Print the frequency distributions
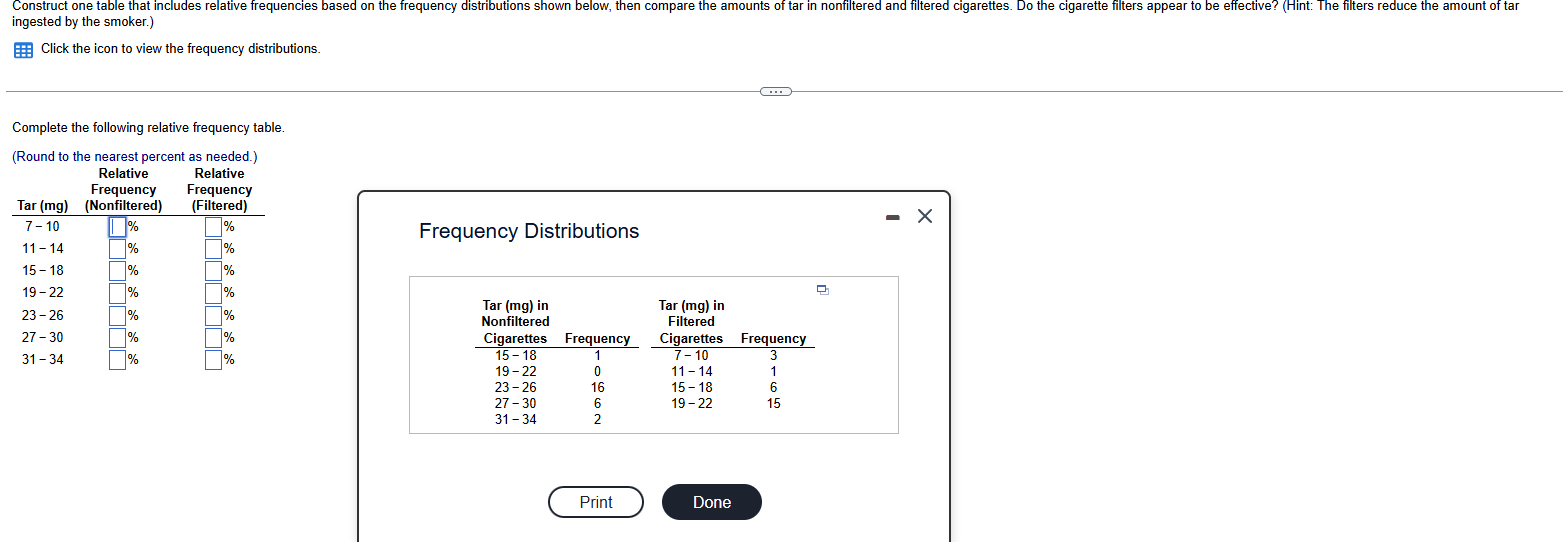This screenshot has height=542, width=1563. point(596,502)
